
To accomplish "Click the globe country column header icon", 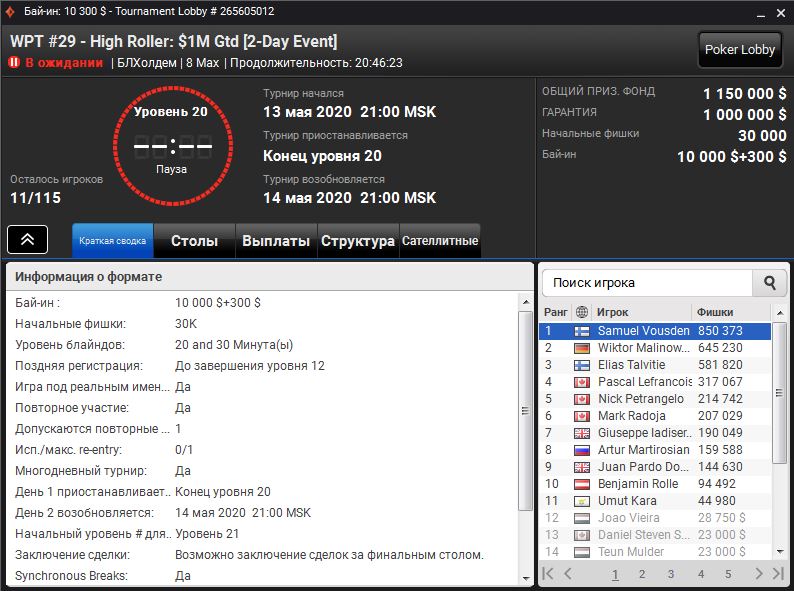I will pyautogui.click(x=582, y=312).
